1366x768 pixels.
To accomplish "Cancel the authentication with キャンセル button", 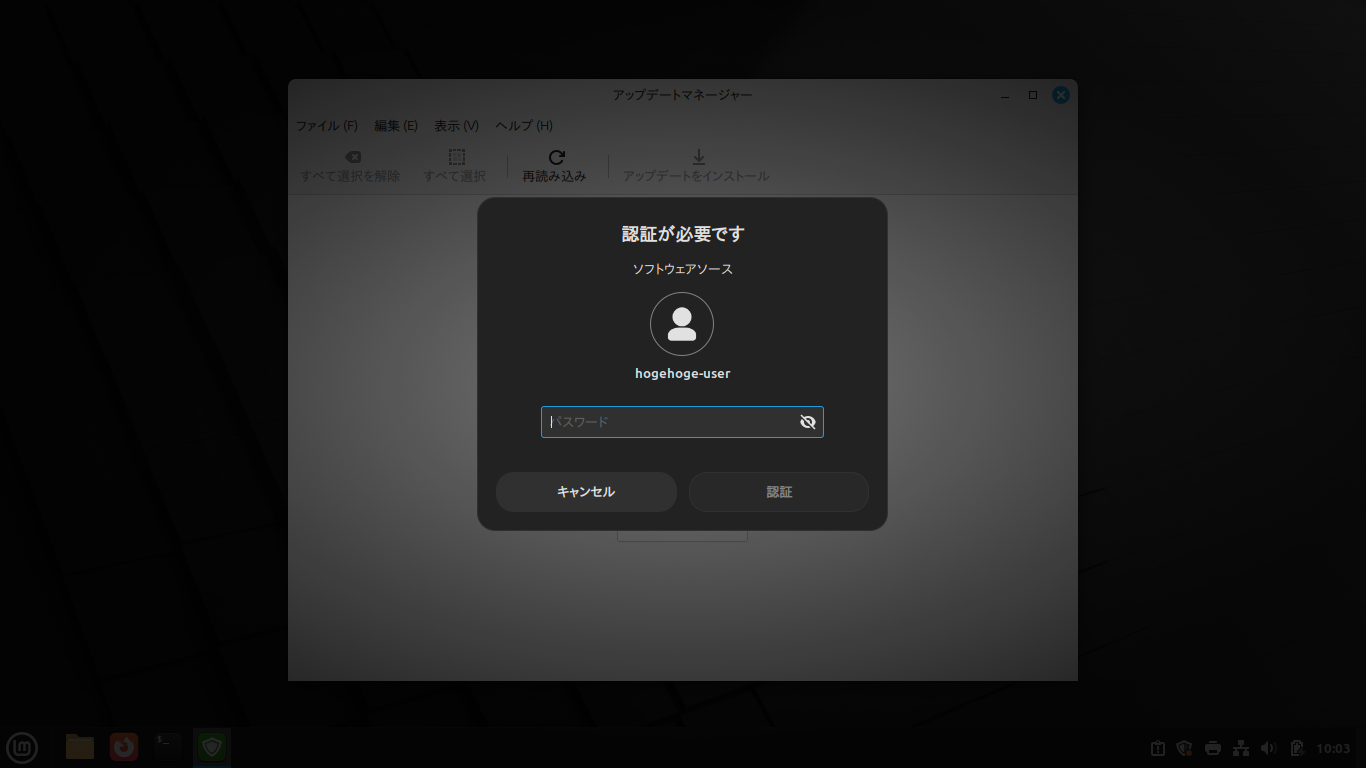I will click(x=586, y=492).
